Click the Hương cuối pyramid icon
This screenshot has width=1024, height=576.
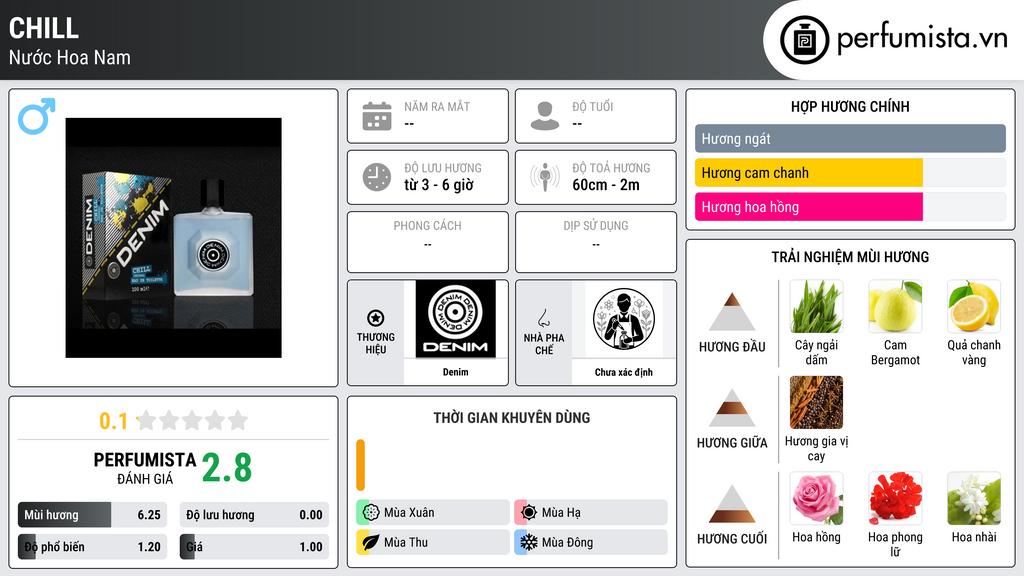coord(732,504)
